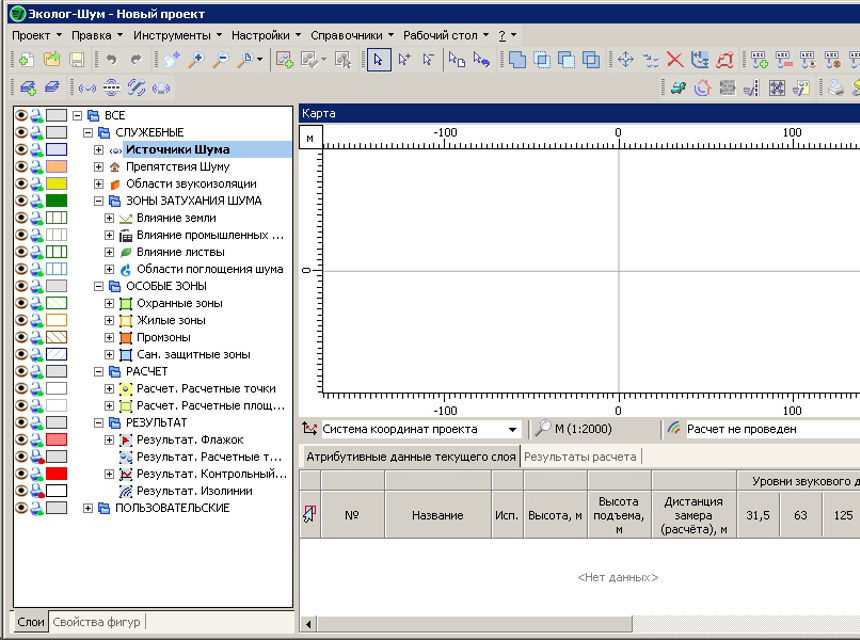Viewport: 860px width, 640px height.
Task: Toggle eye for Результат. Флажок layer
Action: (x=21, y=439)
